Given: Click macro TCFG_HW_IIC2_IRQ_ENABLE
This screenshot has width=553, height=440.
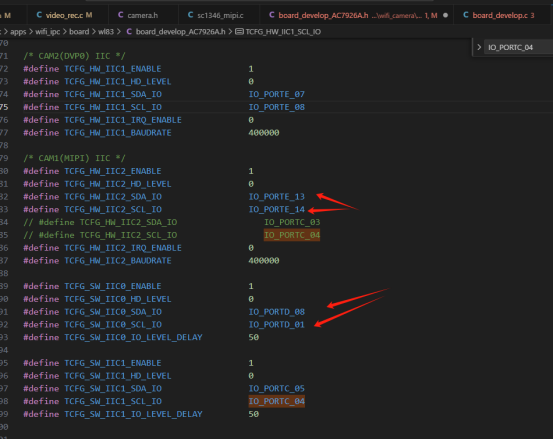Looking at the screenshot, I should click(123, 248).
